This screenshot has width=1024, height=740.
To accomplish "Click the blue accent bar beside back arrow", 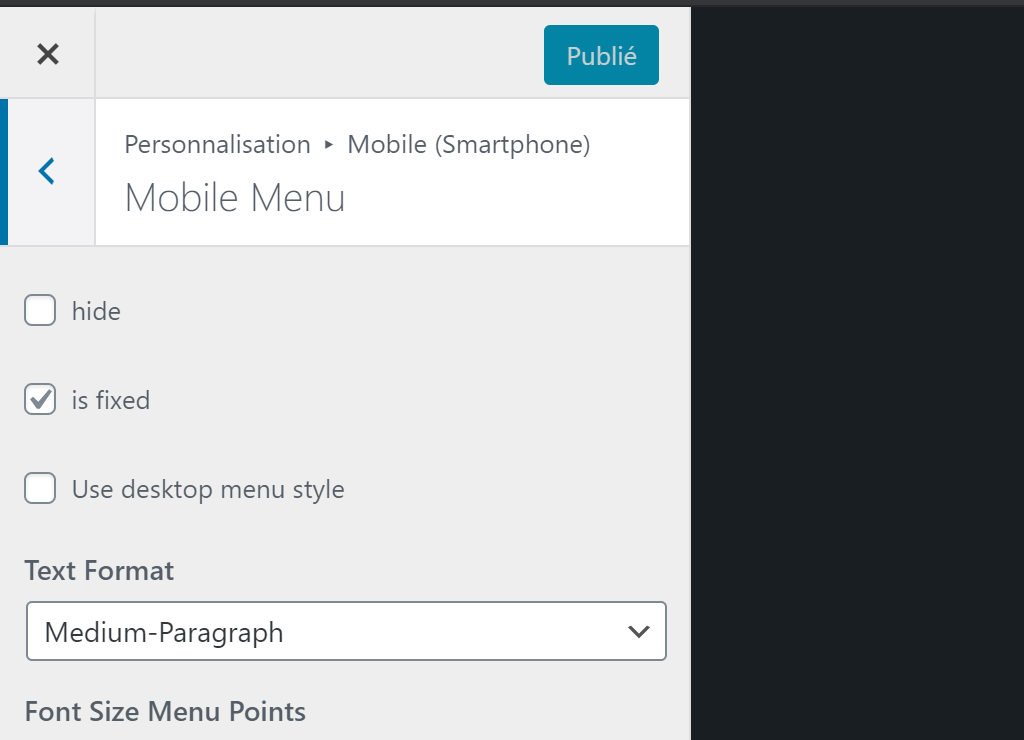I will [4, 172].
